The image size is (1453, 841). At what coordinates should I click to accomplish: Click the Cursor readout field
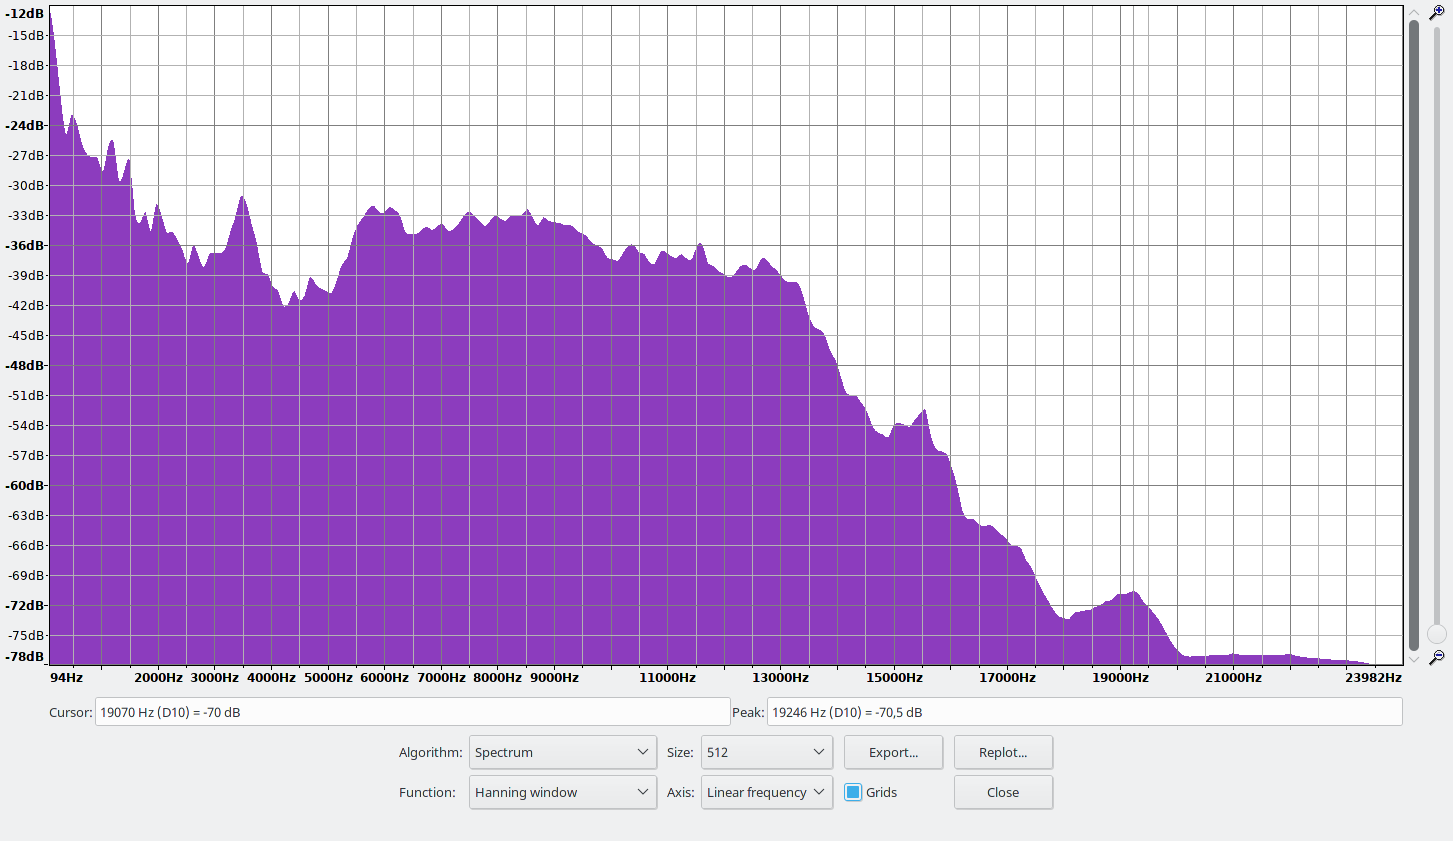412,712
